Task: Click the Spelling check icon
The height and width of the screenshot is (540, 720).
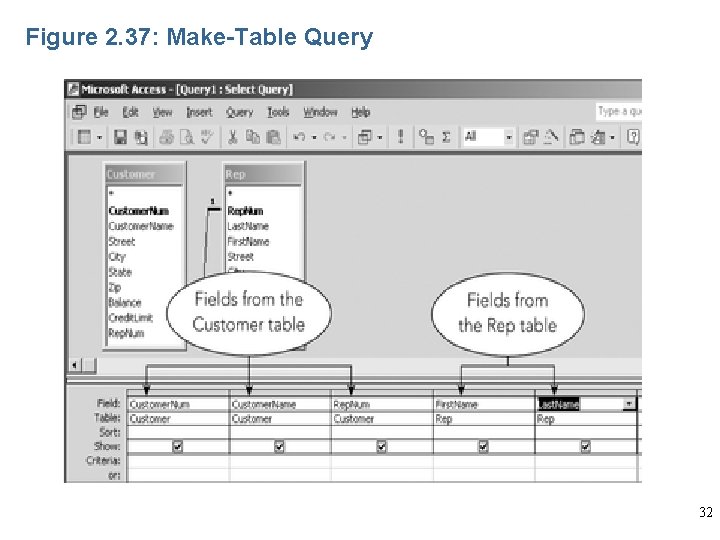Action: pyautogui.click(x=207, y=136)
